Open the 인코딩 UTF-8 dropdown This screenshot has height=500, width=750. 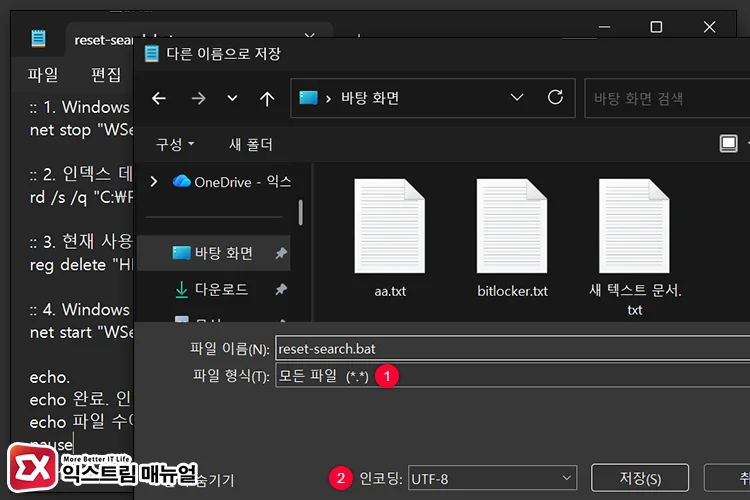(492, 478)
